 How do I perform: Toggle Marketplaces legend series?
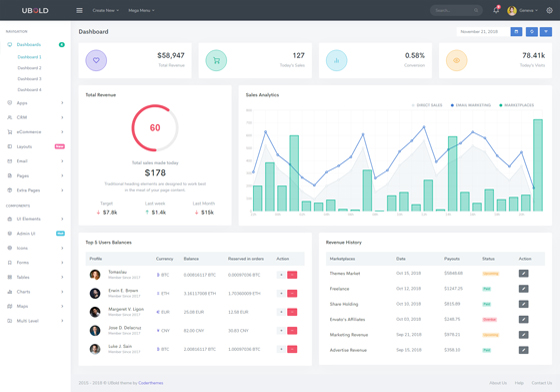pos(516,105)
